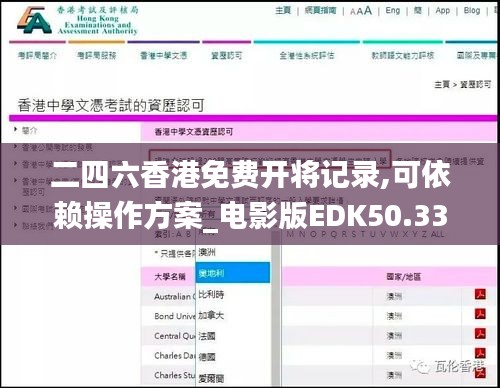Open the 資歷認可 main menu item
Screen dimensions: 500x388
(x=227, y=55)
